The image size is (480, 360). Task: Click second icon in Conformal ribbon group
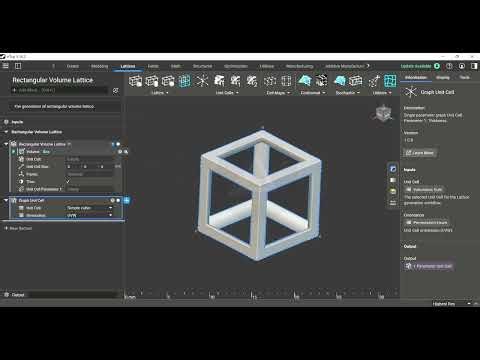click(321, 81)
